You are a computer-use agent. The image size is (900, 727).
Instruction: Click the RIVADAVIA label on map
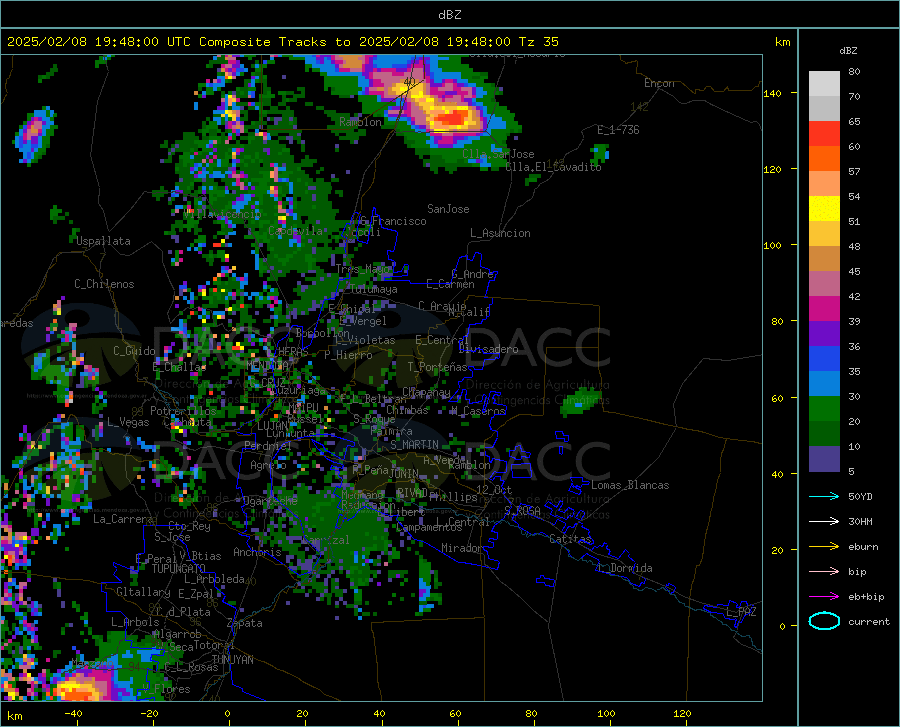tap(412, 493)
